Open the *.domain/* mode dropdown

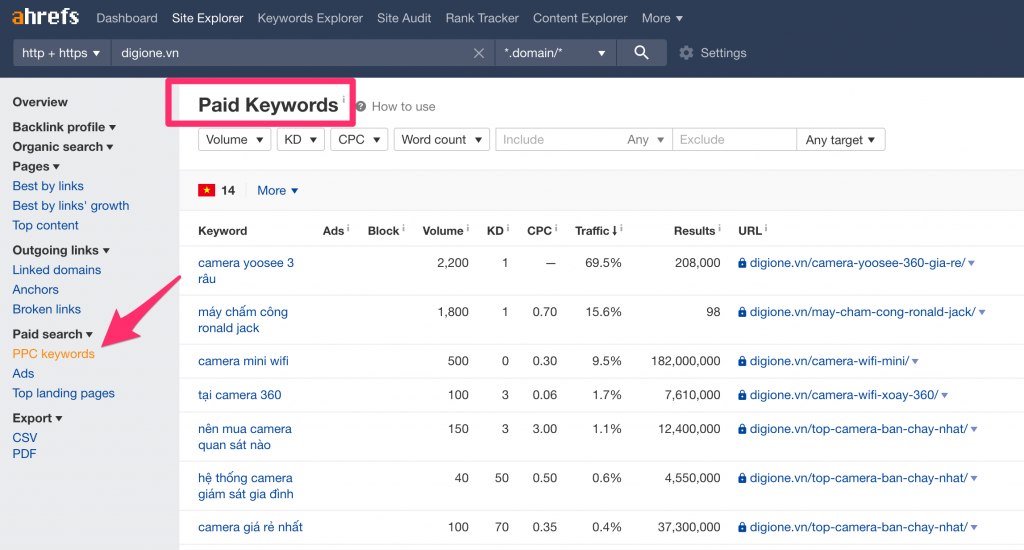[555, 53]
